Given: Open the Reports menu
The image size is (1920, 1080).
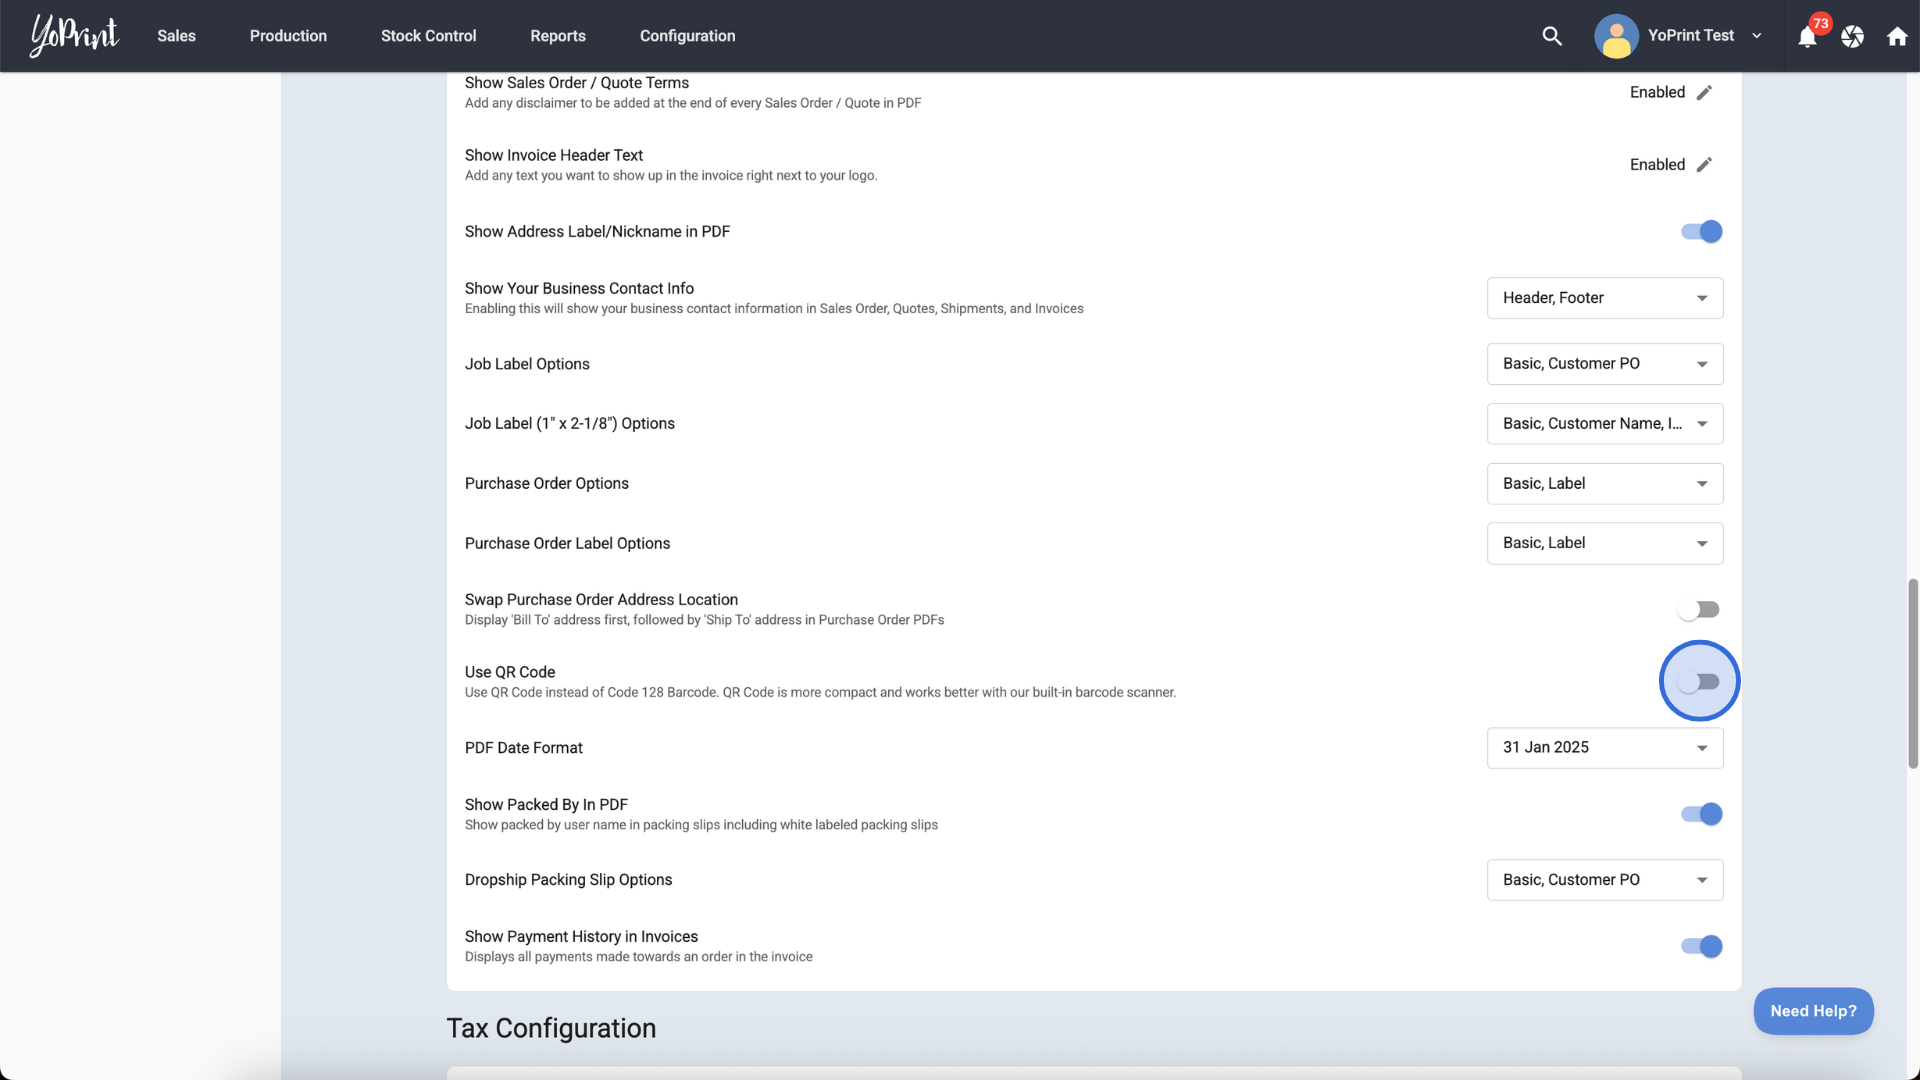Looking at the screenshot, I should (x=558, y=36).
